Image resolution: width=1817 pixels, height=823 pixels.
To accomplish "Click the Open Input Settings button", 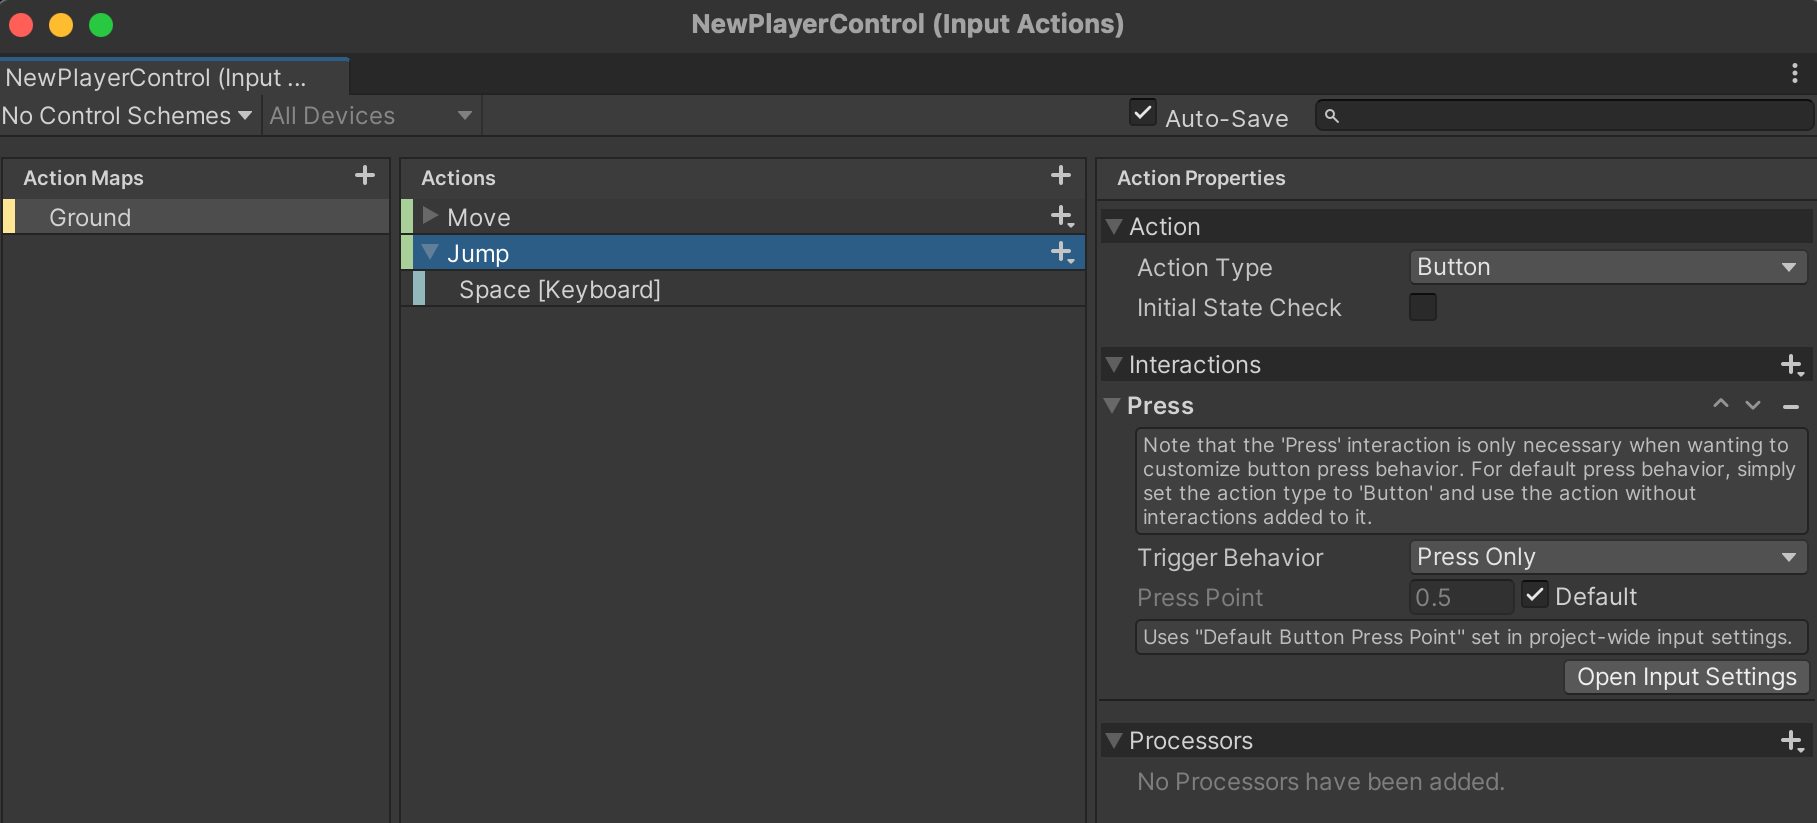I will [x=1686, y=677].
